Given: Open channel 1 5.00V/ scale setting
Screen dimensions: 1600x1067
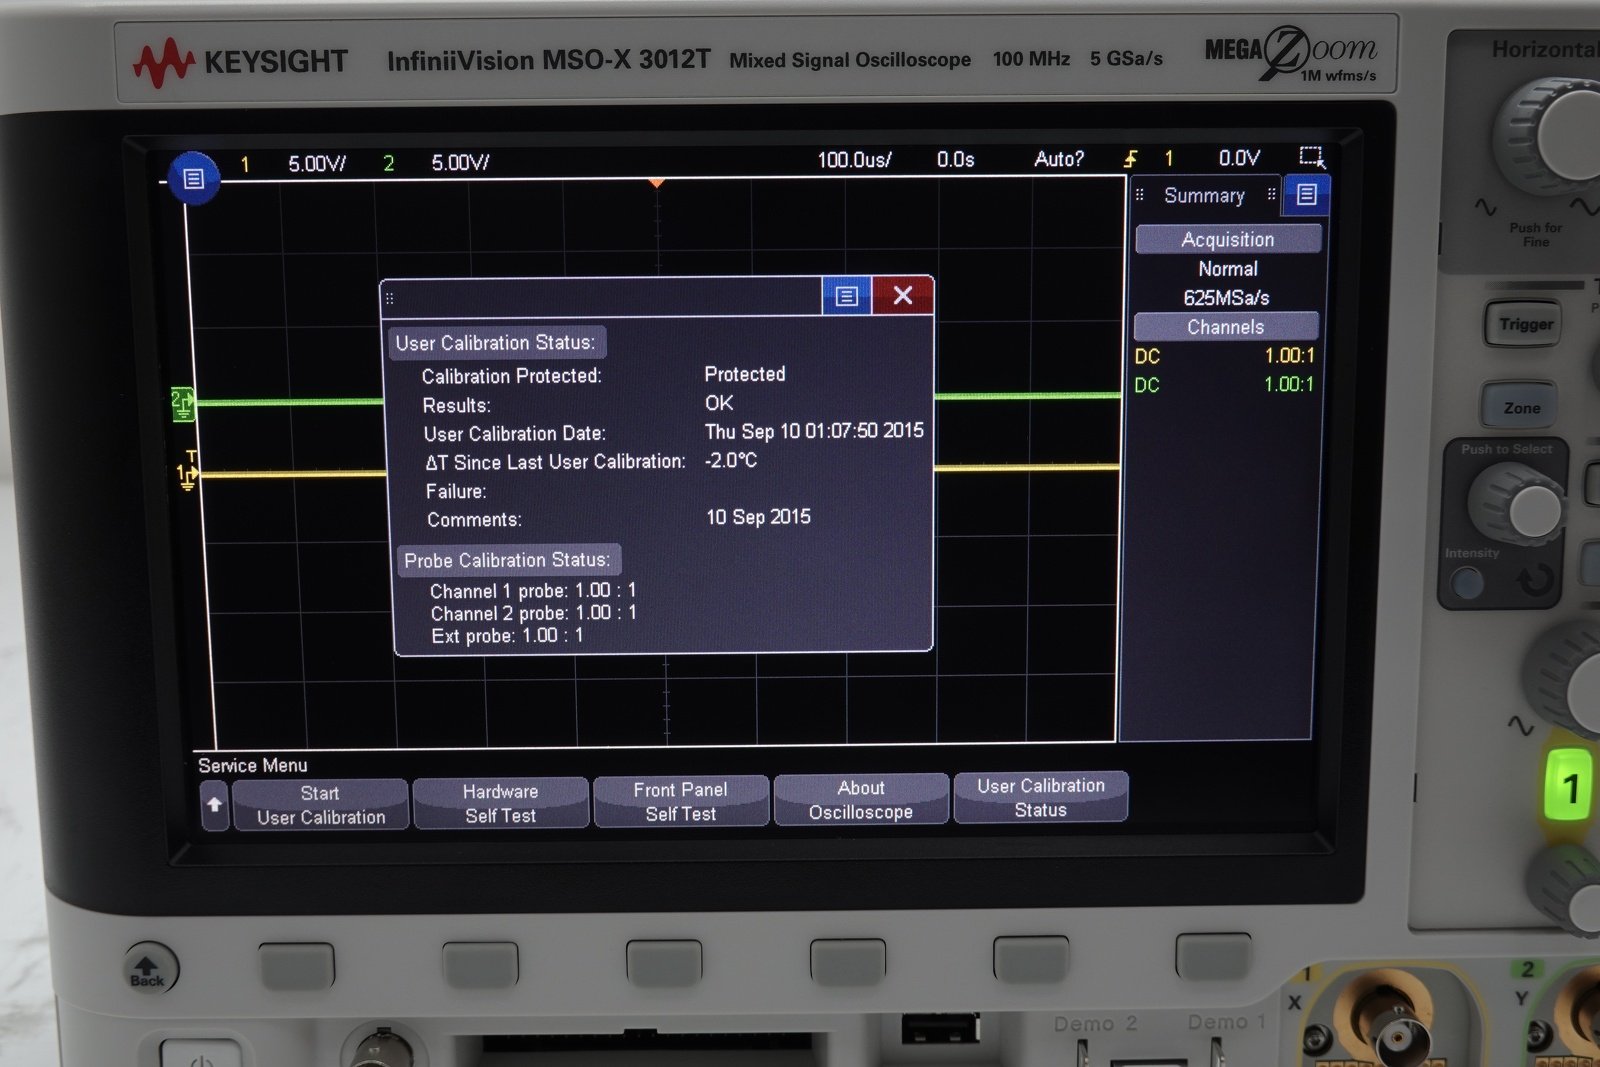Looking at the screenshot, I should click(317, 163).
